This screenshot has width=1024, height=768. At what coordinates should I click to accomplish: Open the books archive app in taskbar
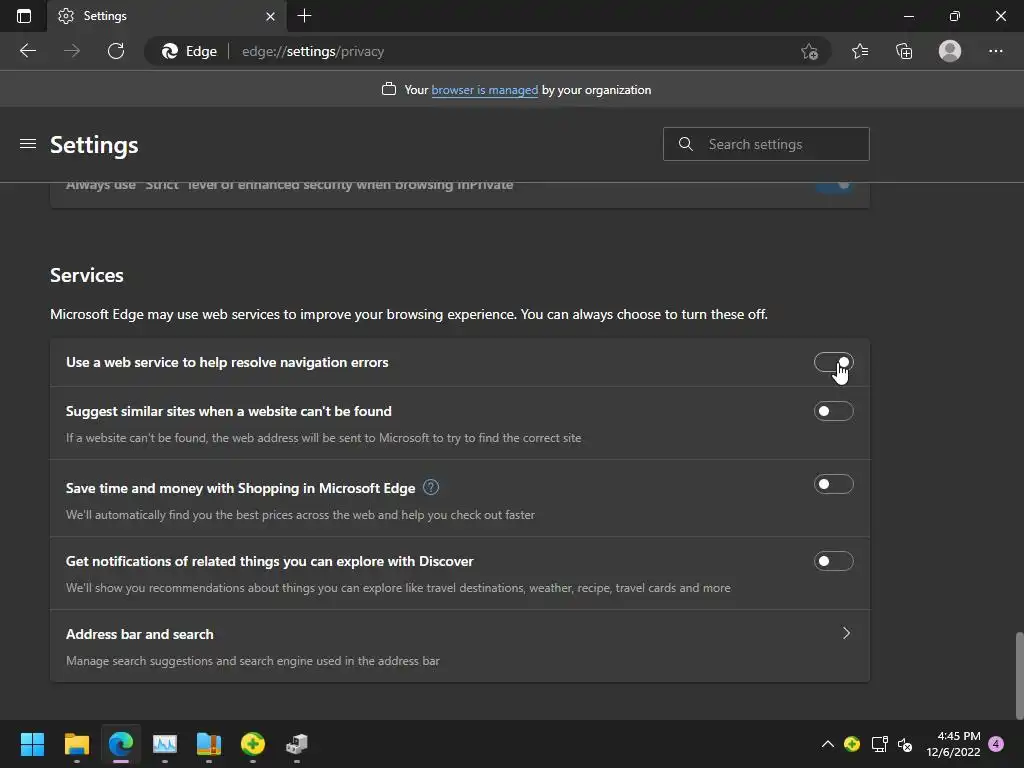coord(209,744)
